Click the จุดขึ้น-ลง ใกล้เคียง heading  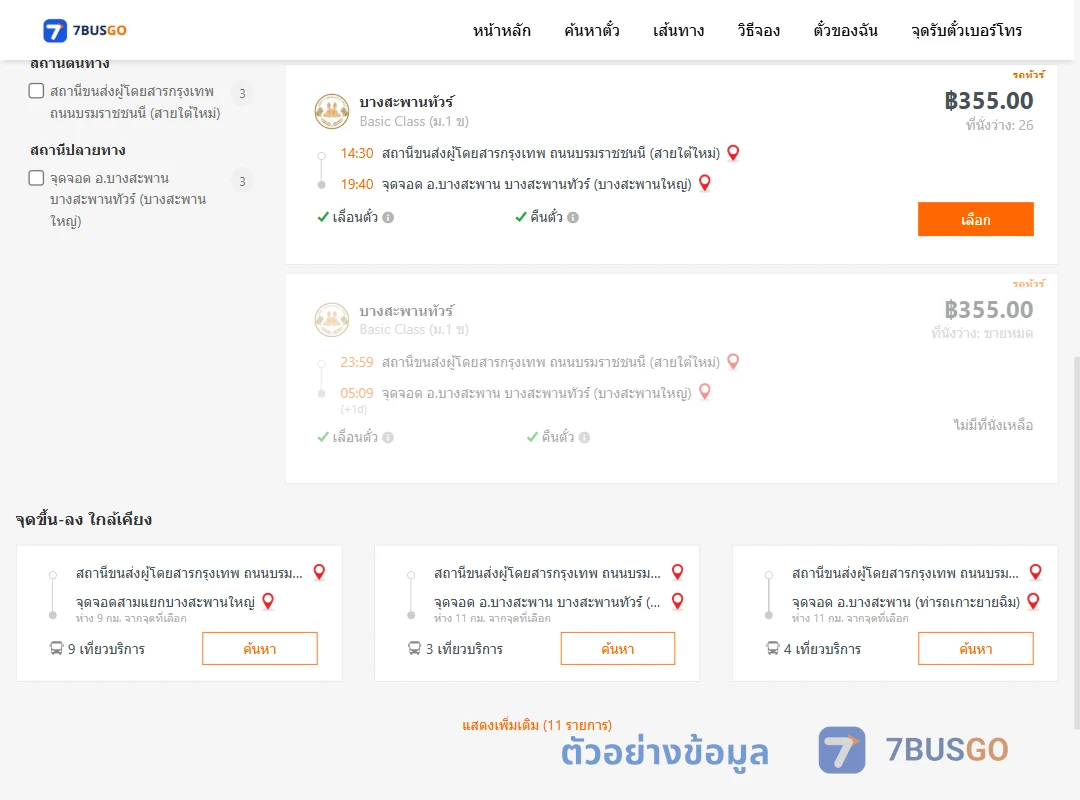84,520
